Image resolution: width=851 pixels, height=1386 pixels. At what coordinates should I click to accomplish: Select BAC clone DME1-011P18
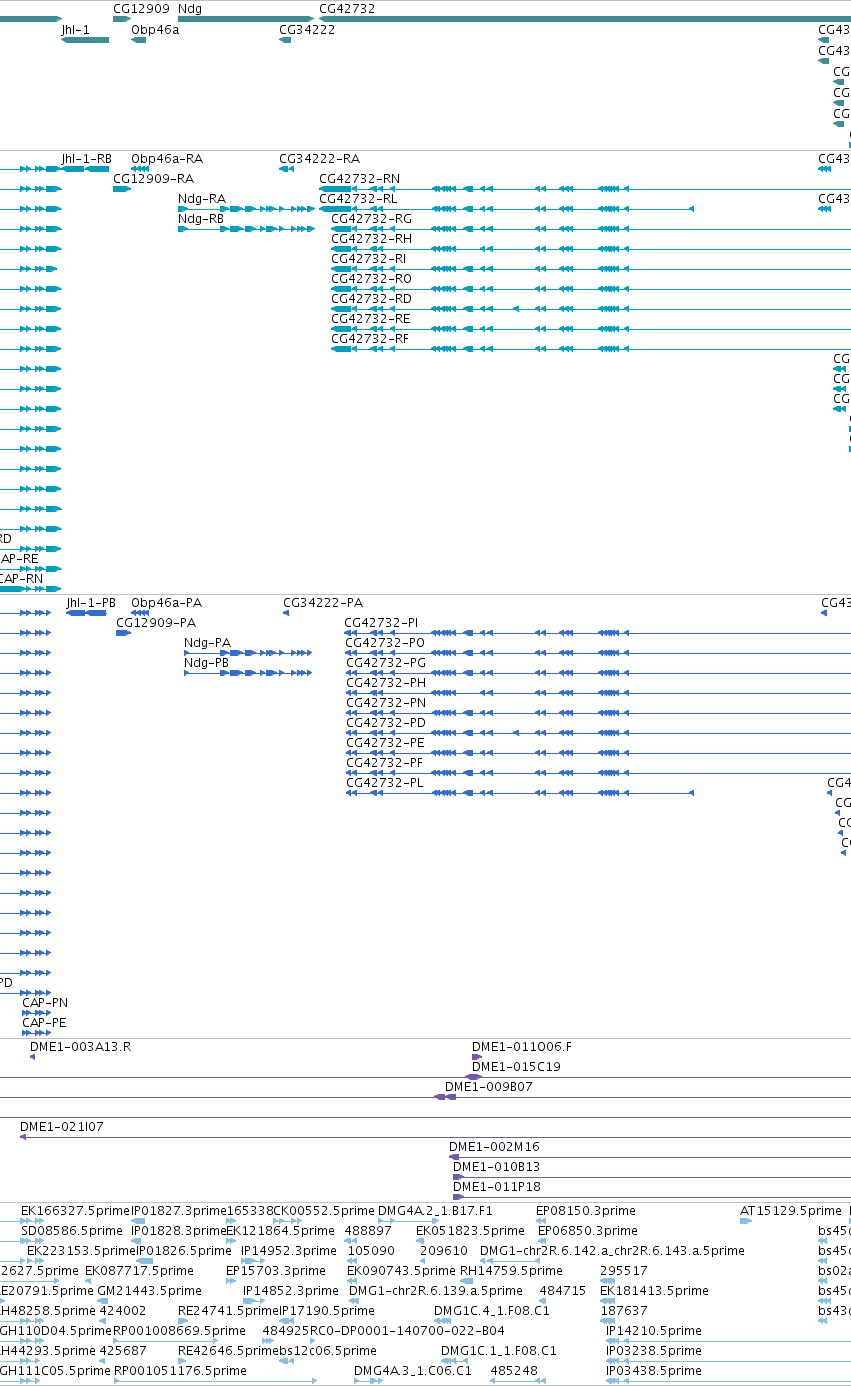point(497,1186)
